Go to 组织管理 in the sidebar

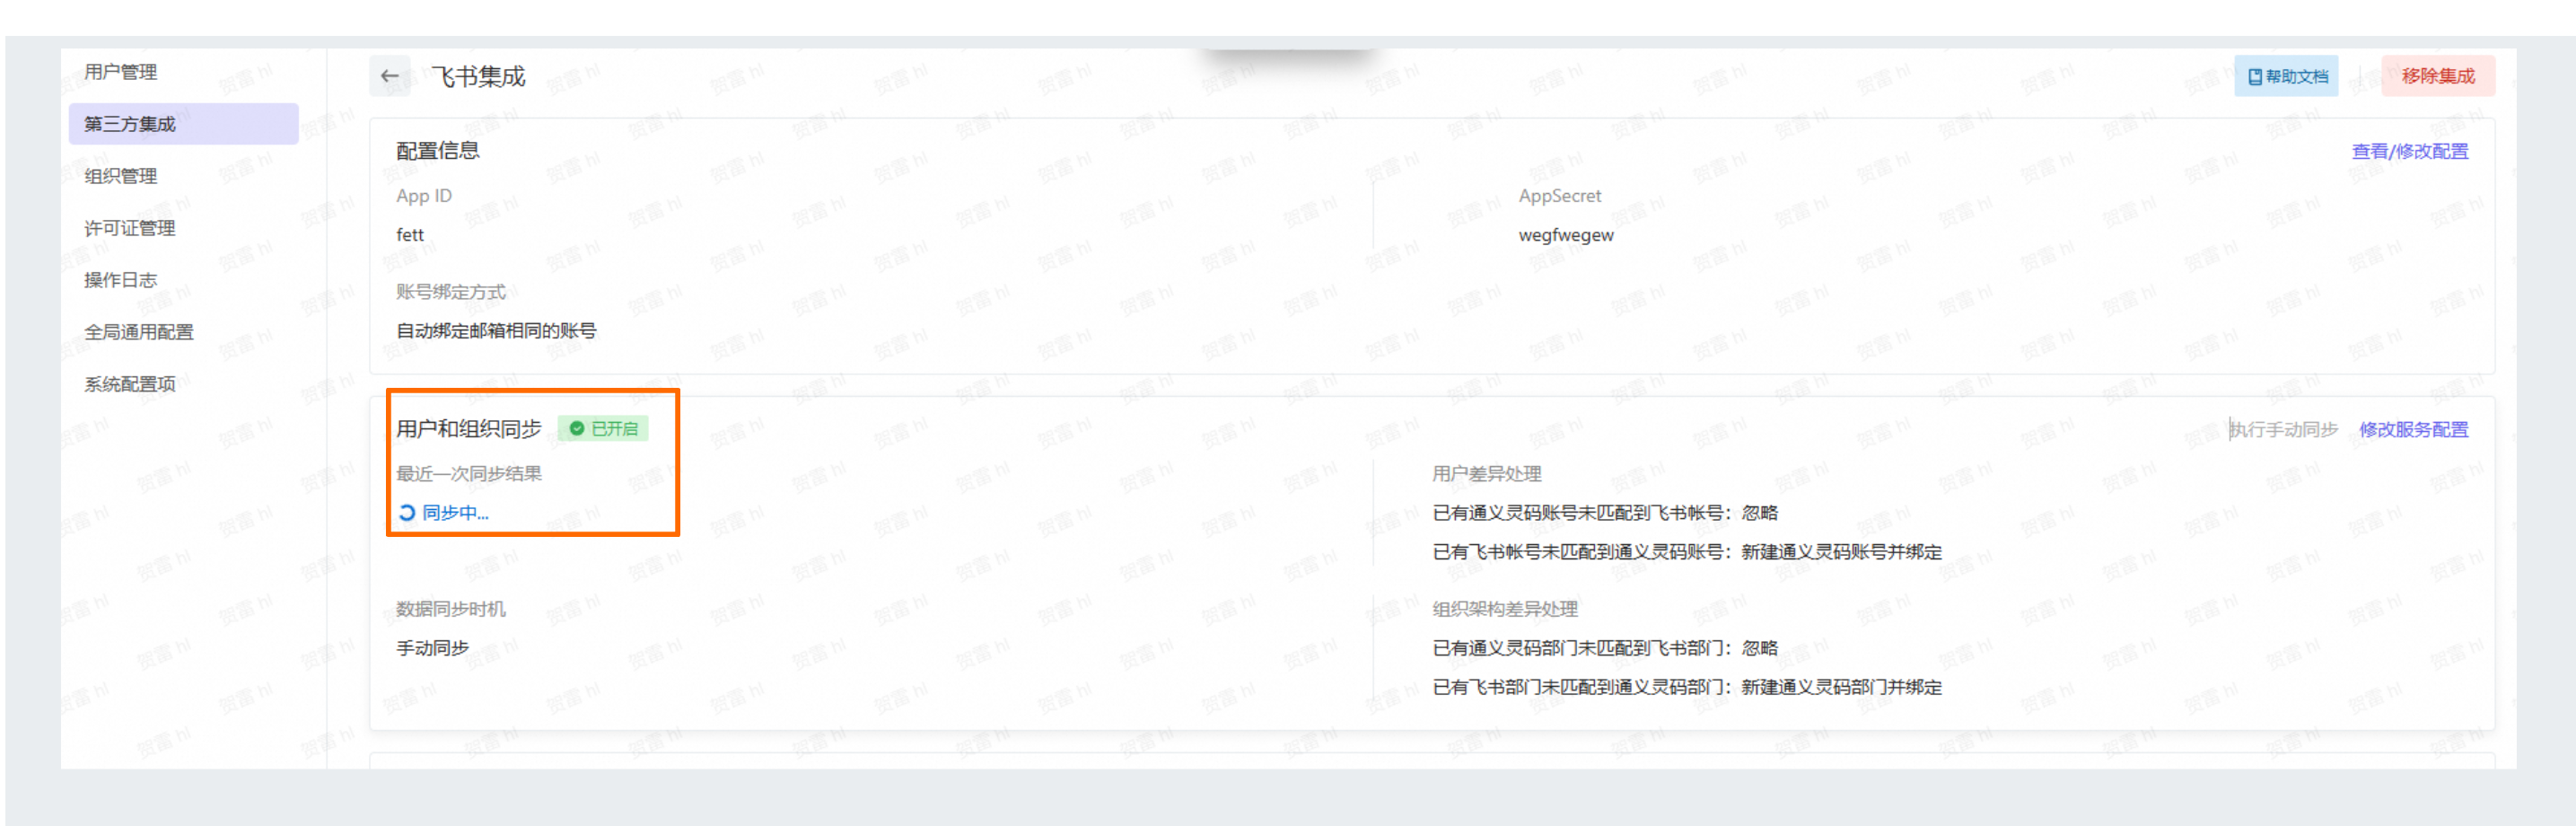point(121,176)
